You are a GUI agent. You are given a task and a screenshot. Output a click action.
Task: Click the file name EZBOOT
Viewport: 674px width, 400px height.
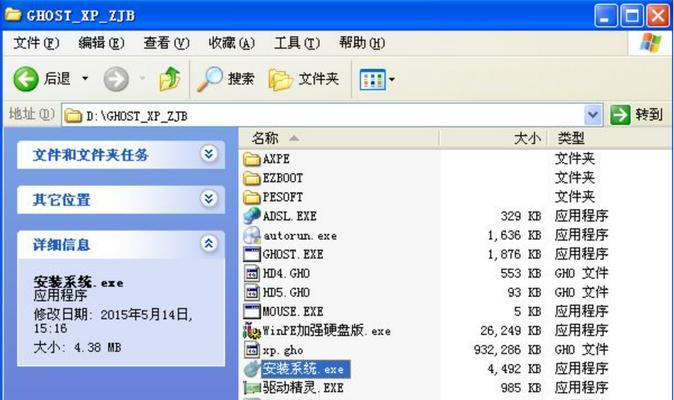[282, 178]
